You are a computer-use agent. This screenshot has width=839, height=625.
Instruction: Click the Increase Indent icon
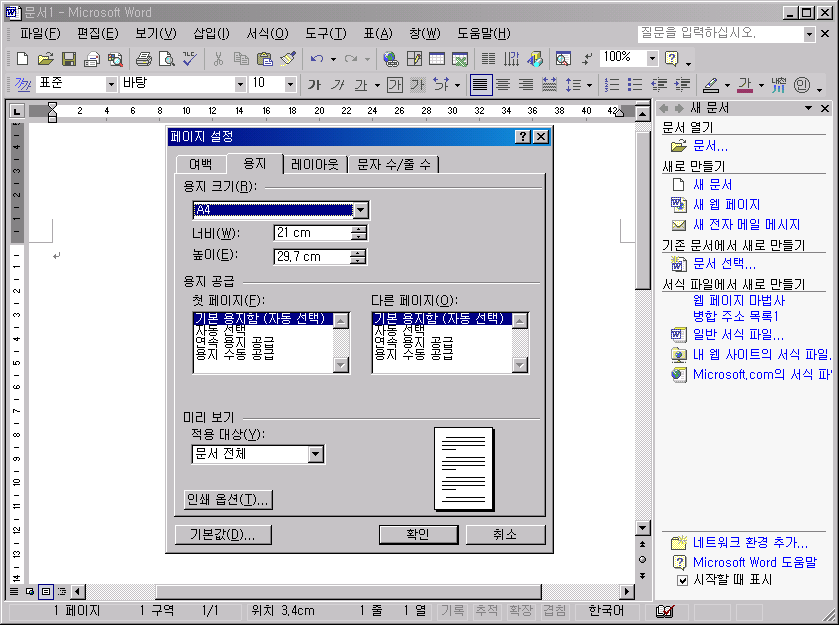(682, 85)
